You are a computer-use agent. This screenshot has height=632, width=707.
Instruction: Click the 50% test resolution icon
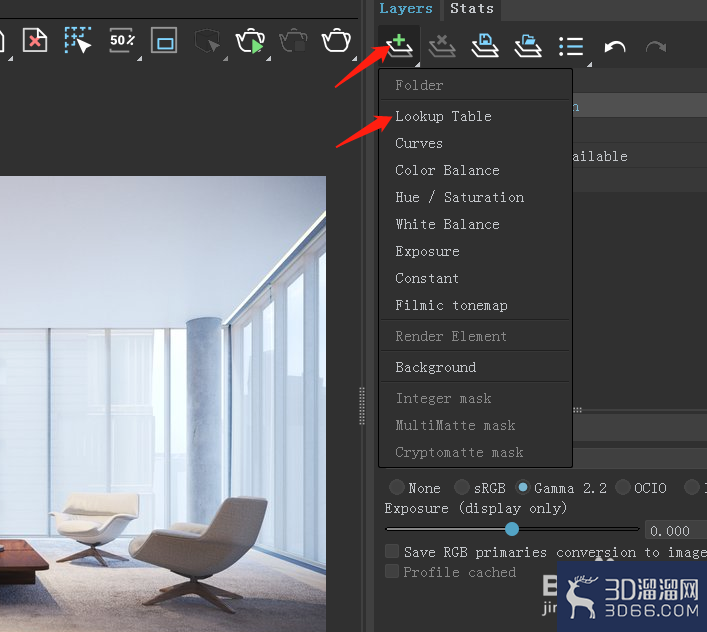coord(122,40)
